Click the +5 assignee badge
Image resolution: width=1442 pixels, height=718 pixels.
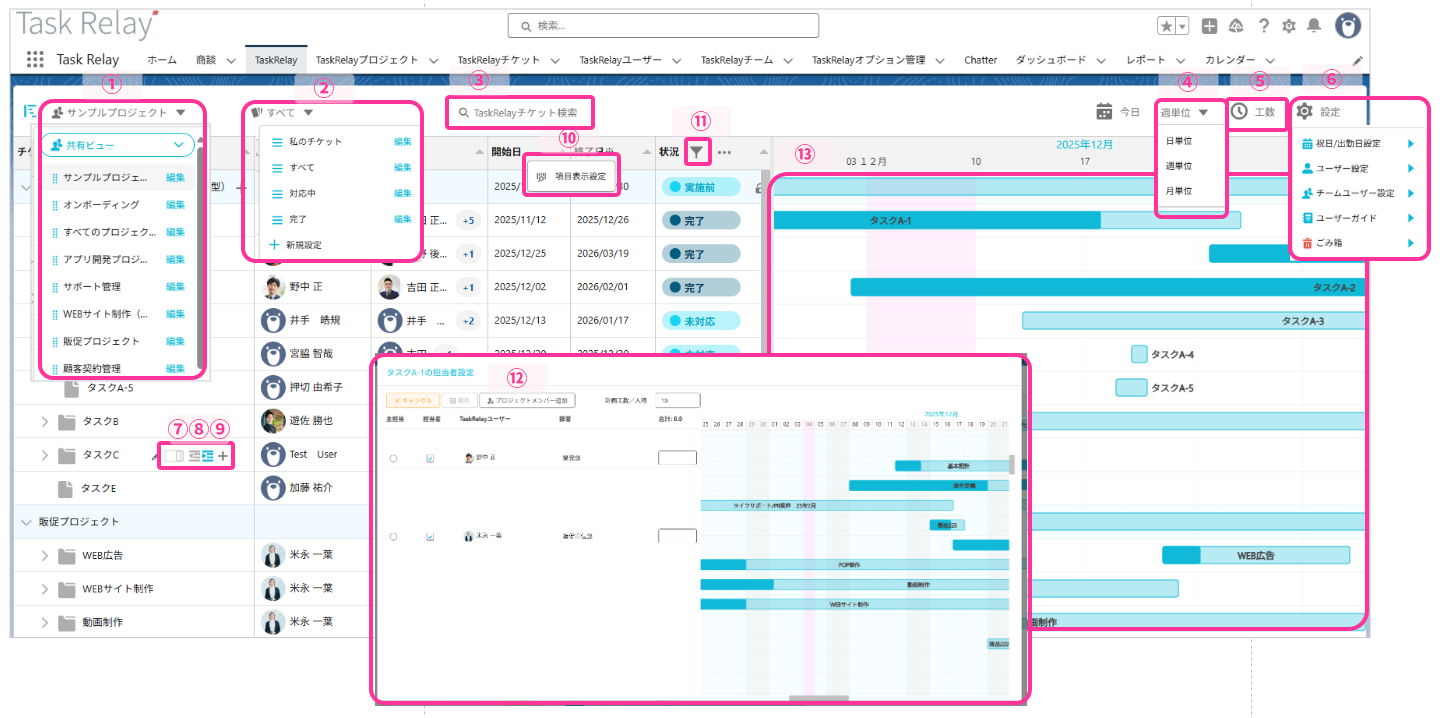pyautogui.click(x=469, y=220)
